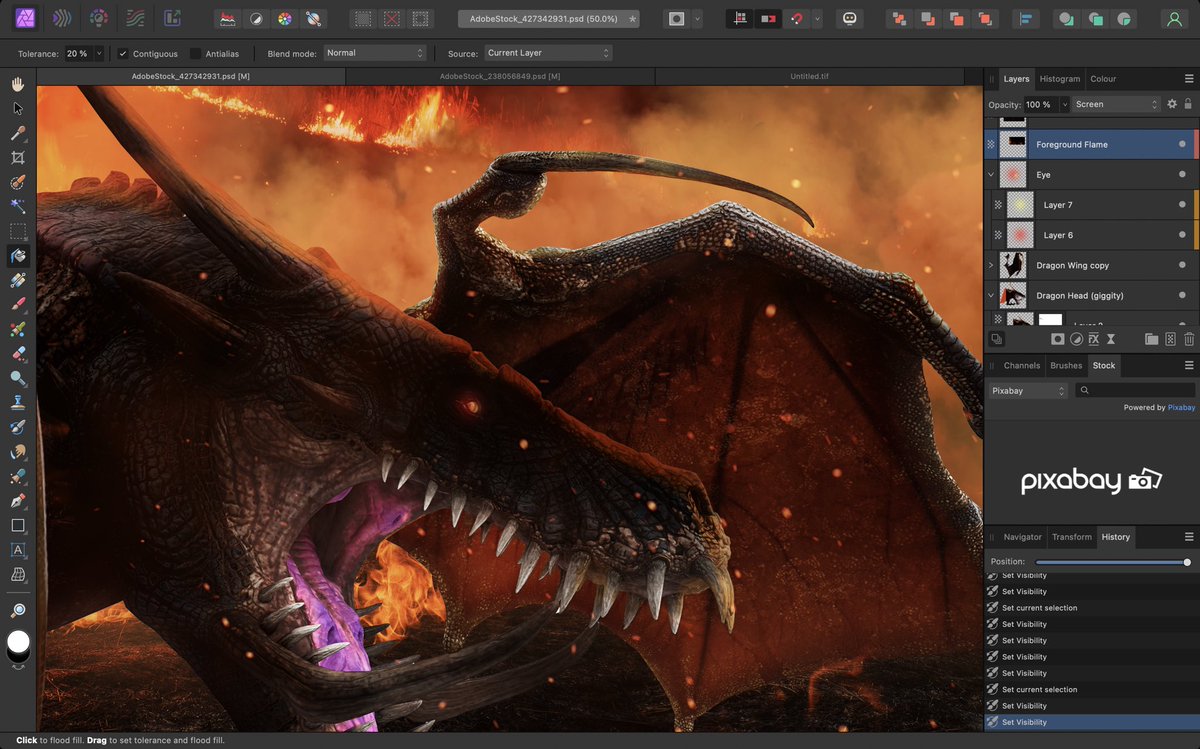Screen dimensions: 1200x749
Task: Delete layer with trash icon
Action: tap(1189, 339)
